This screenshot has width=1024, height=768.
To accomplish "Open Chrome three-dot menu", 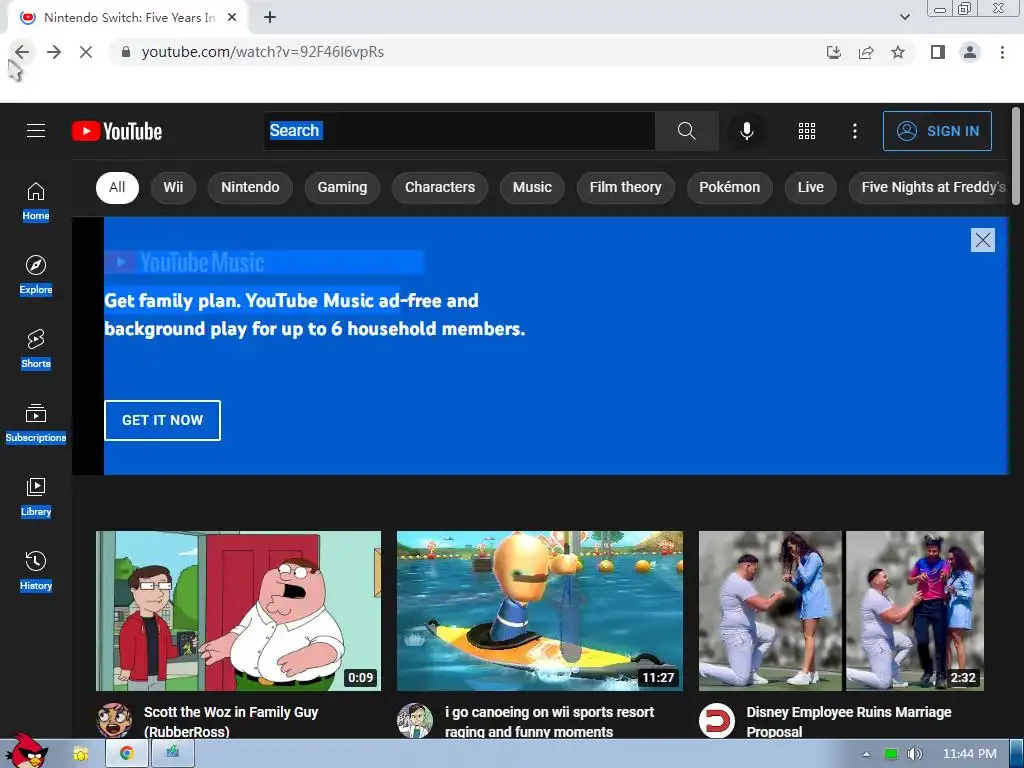I will coord(1002,52).
